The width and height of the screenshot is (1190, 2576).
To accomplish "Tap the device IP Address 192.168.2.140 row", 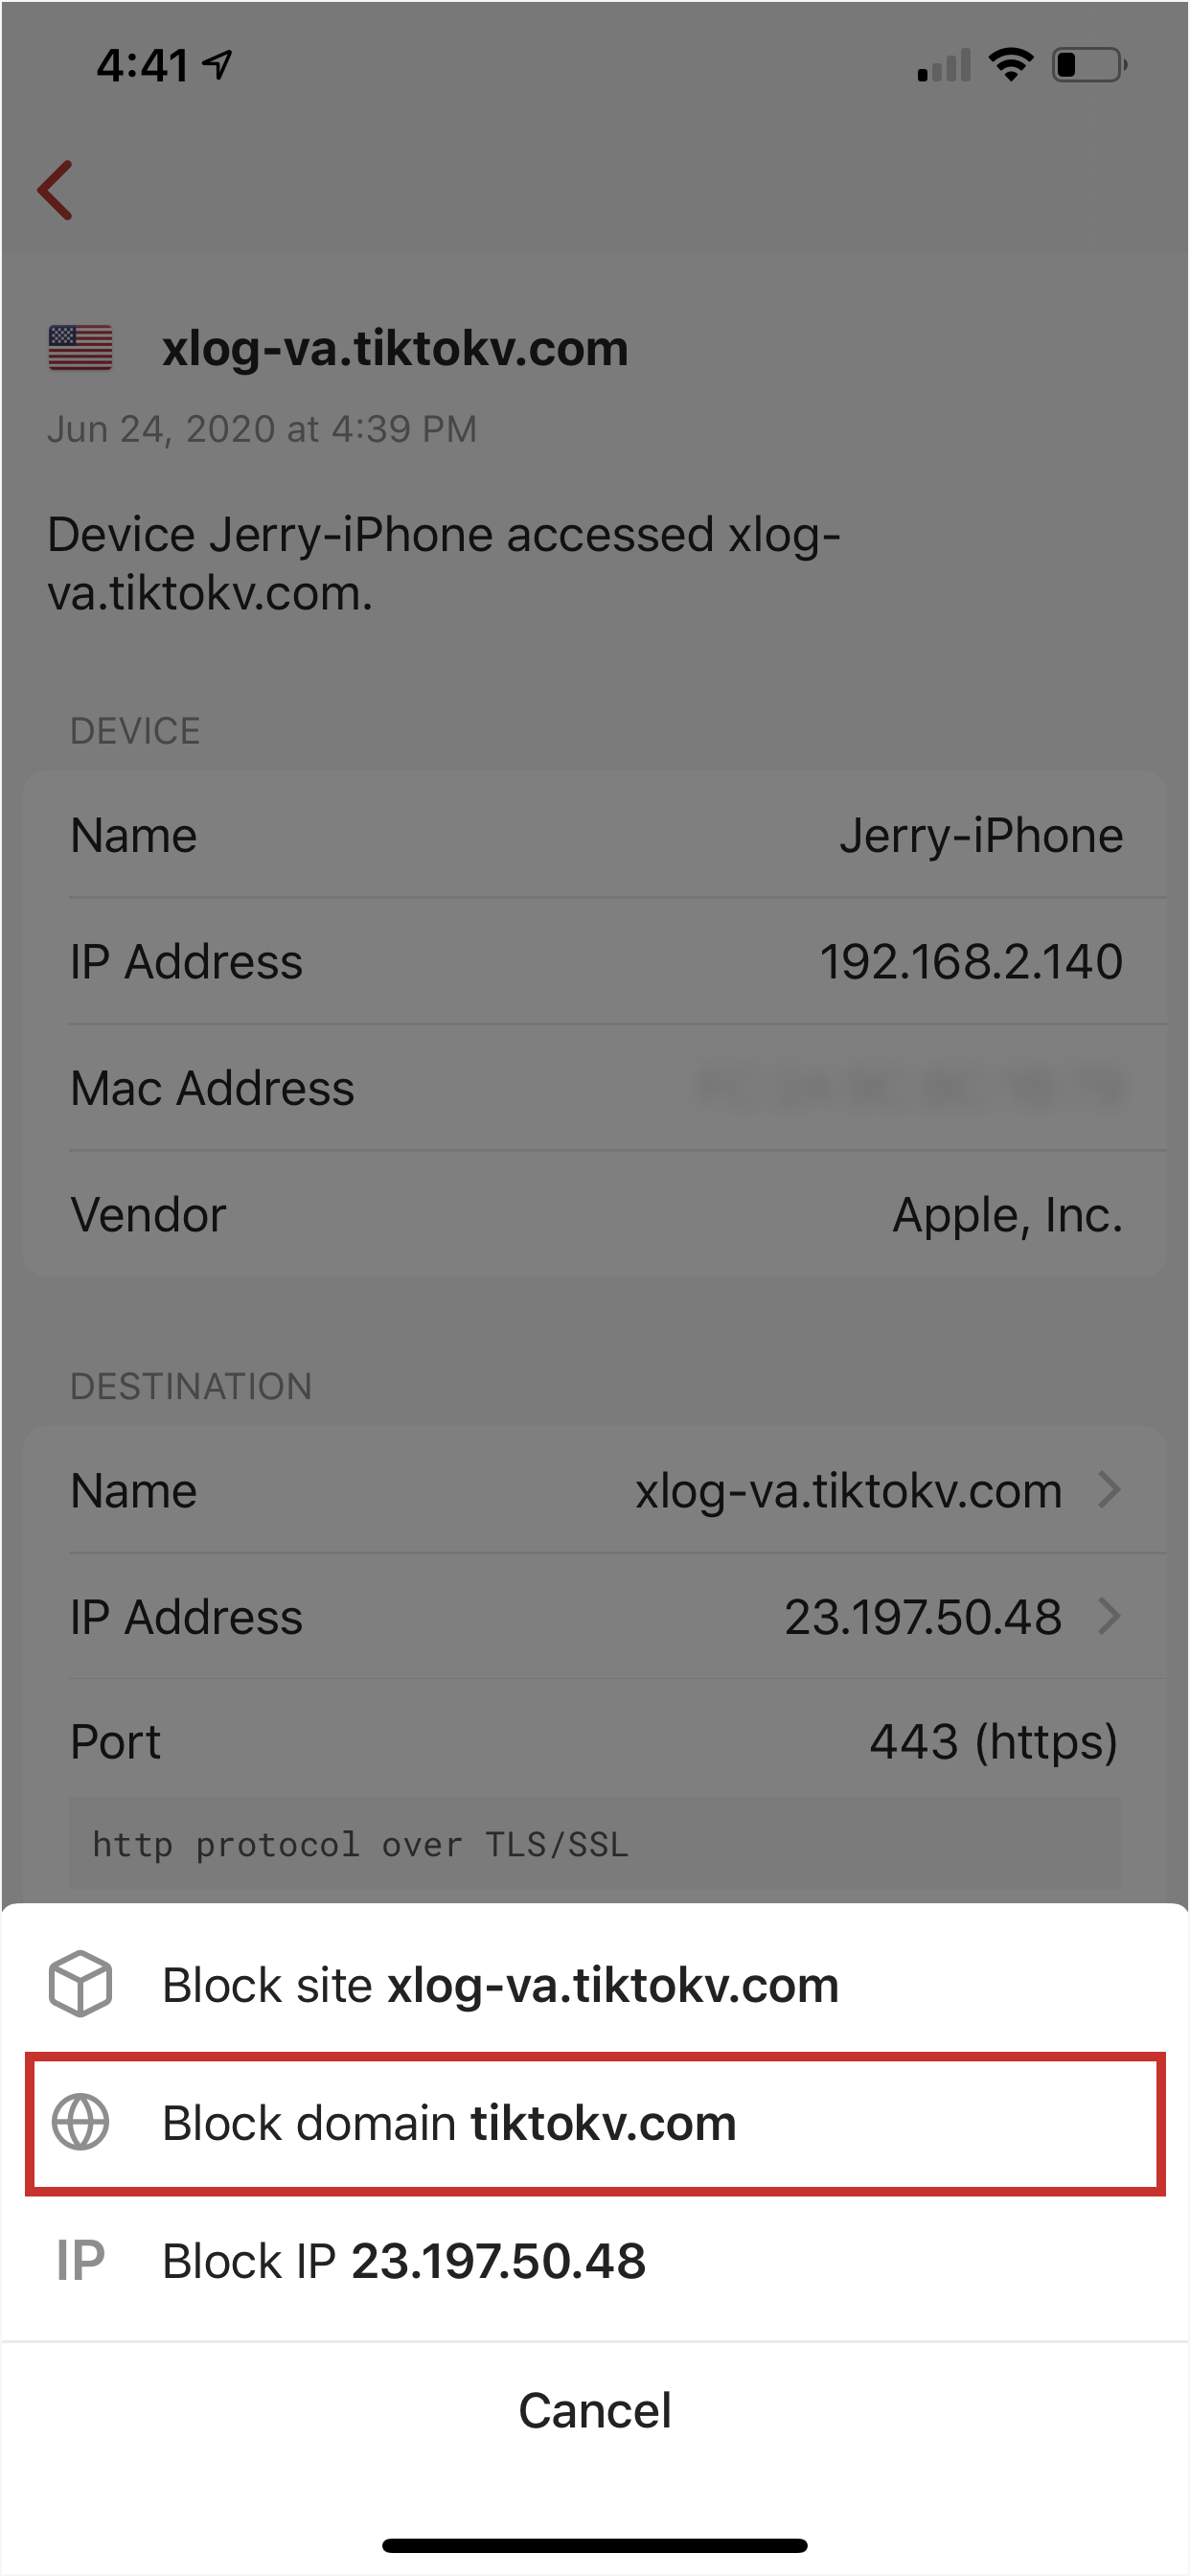I will [x=595, y=961].
